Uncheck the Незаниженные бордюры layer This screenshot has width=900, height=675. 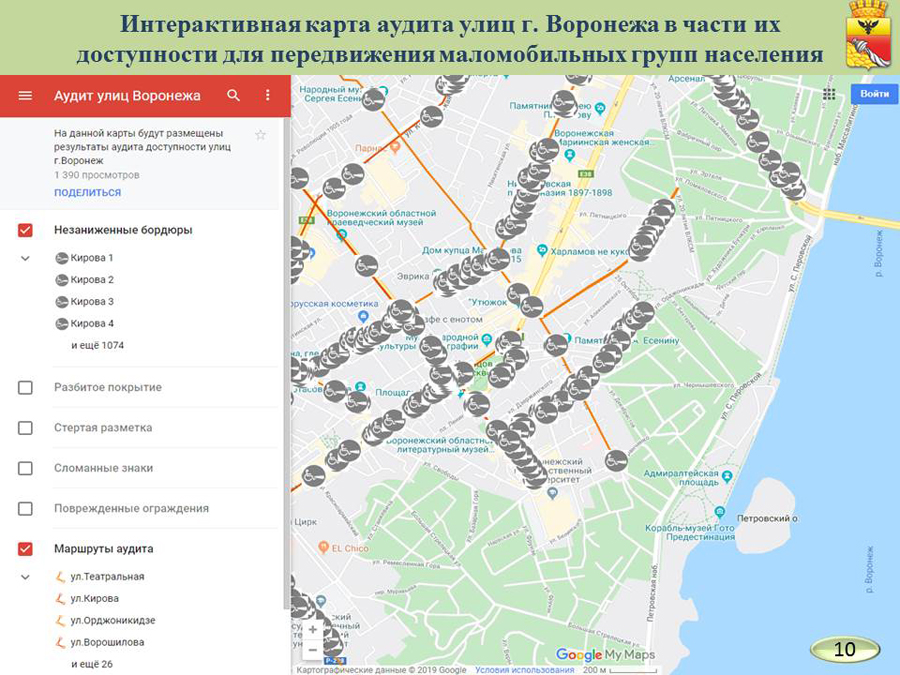point(26,230)
